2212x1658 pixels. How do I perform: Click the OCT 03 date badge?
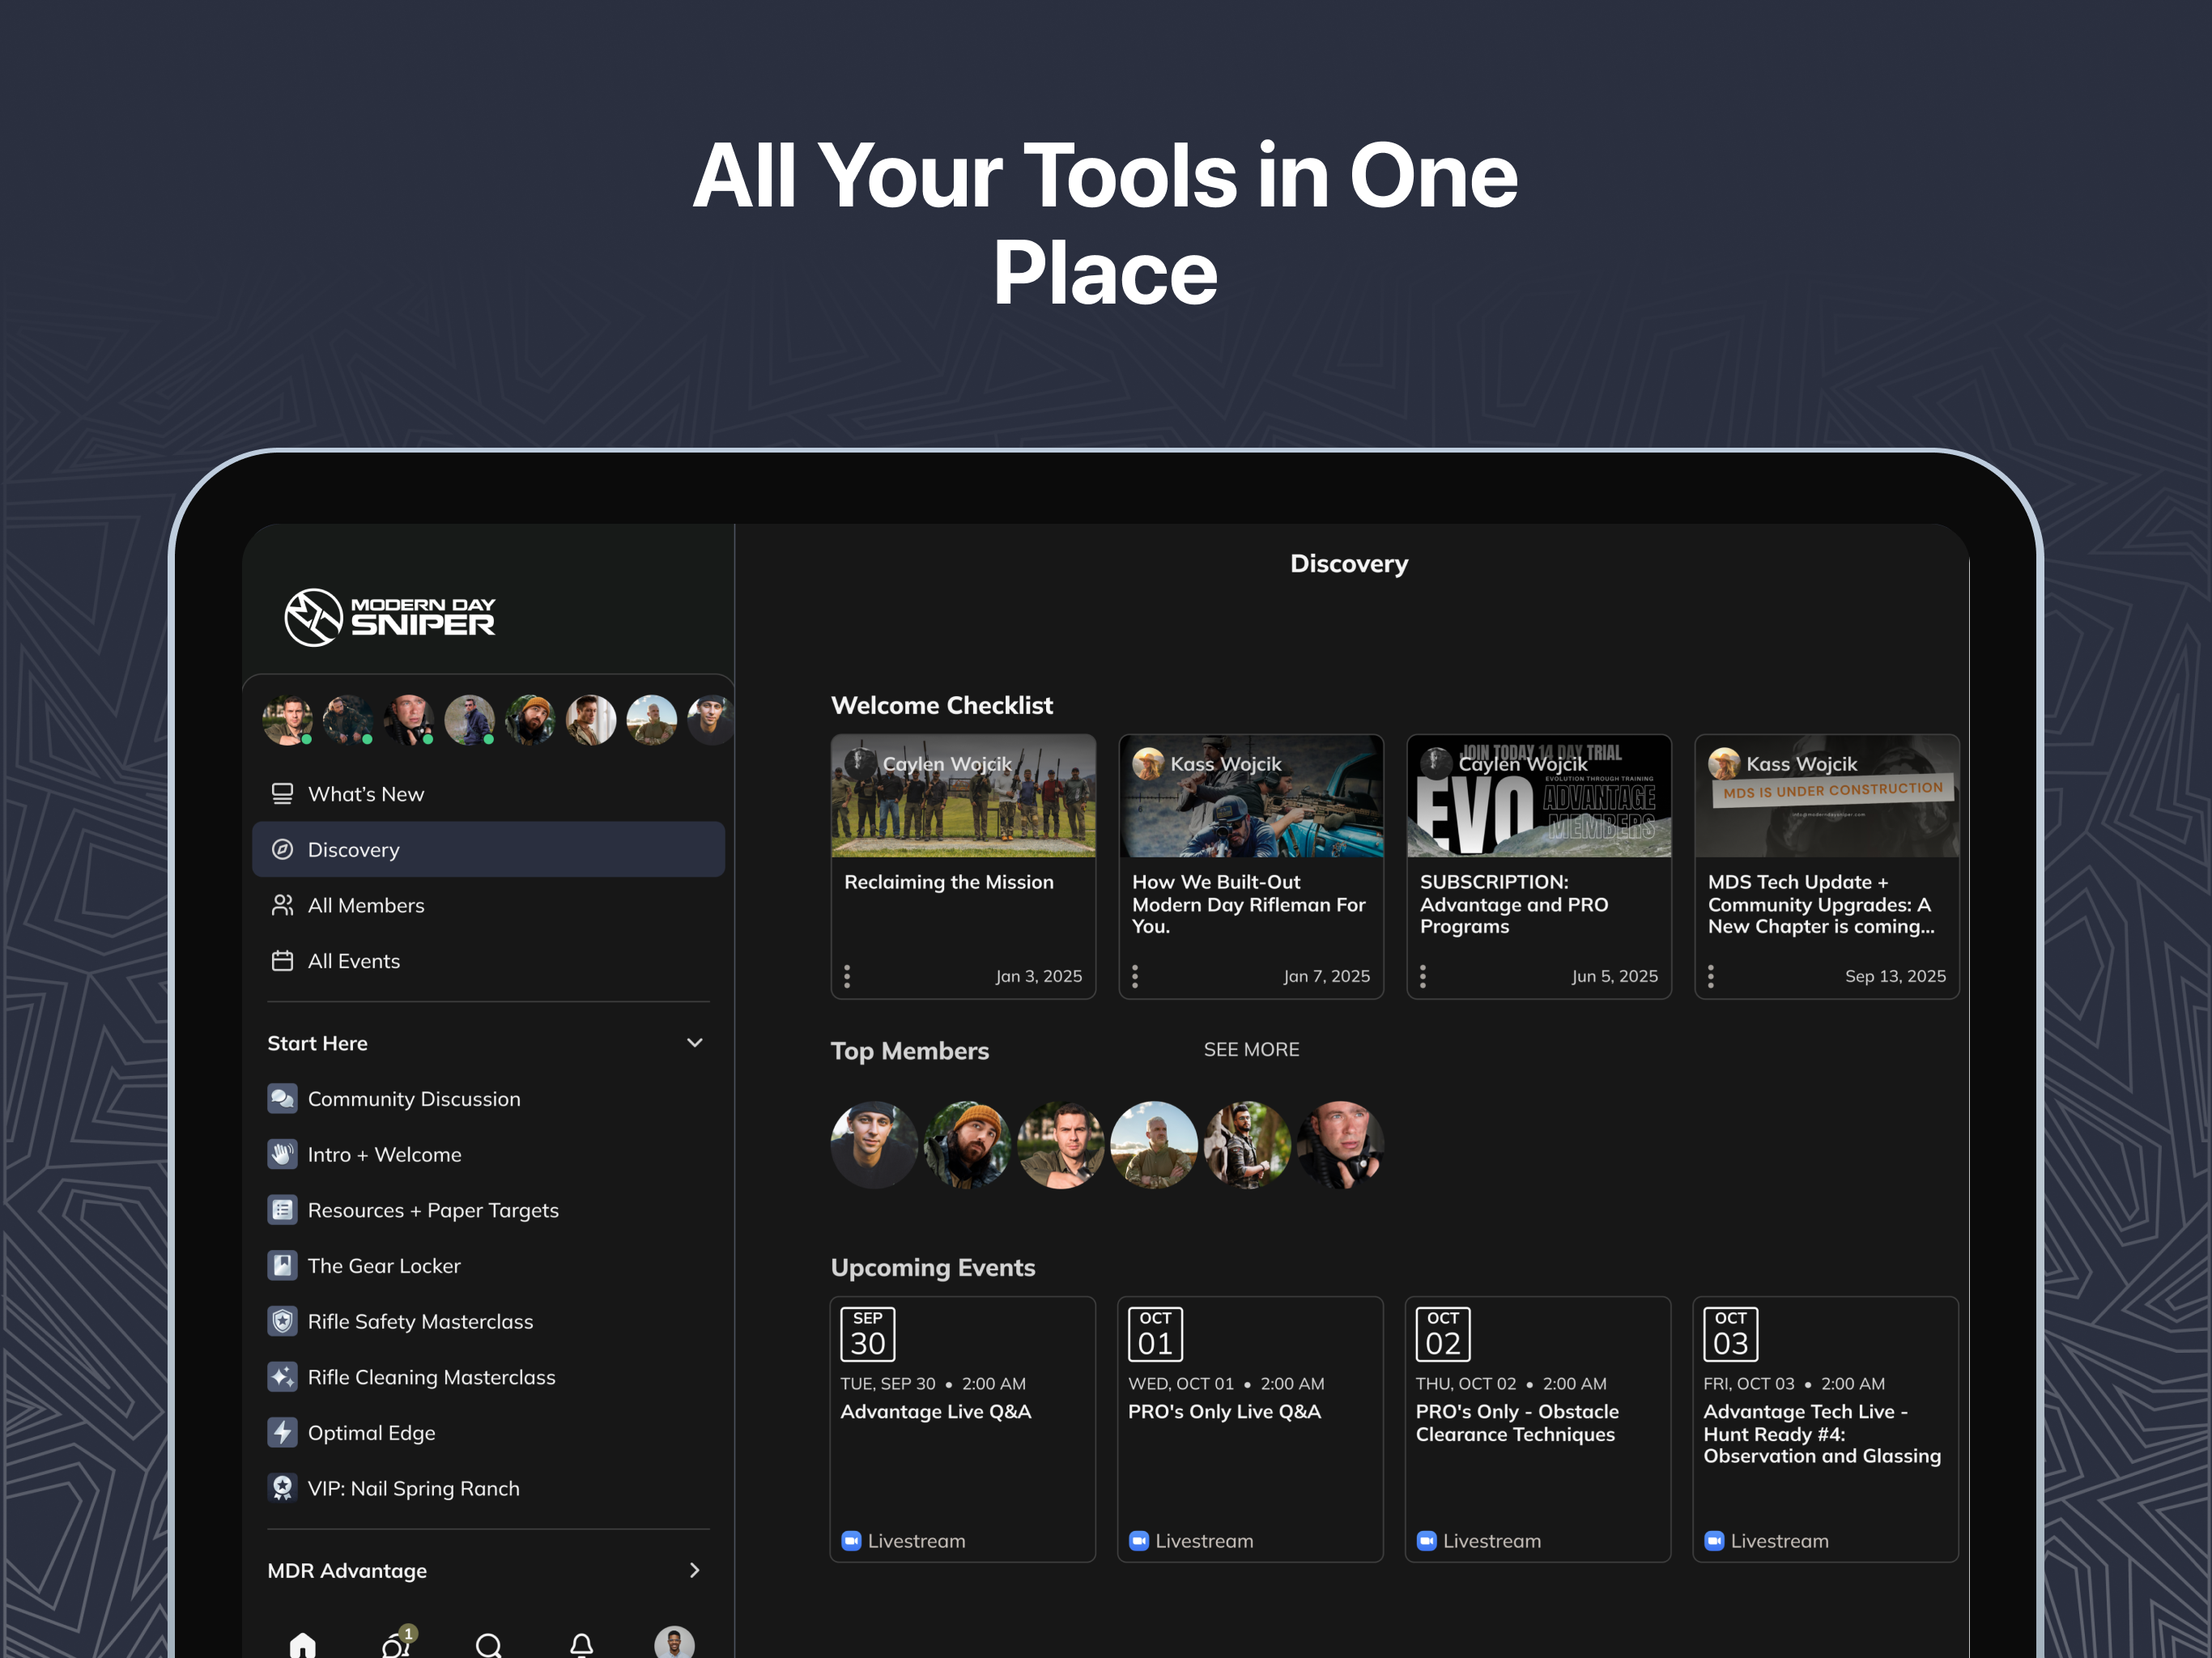1731,1334
